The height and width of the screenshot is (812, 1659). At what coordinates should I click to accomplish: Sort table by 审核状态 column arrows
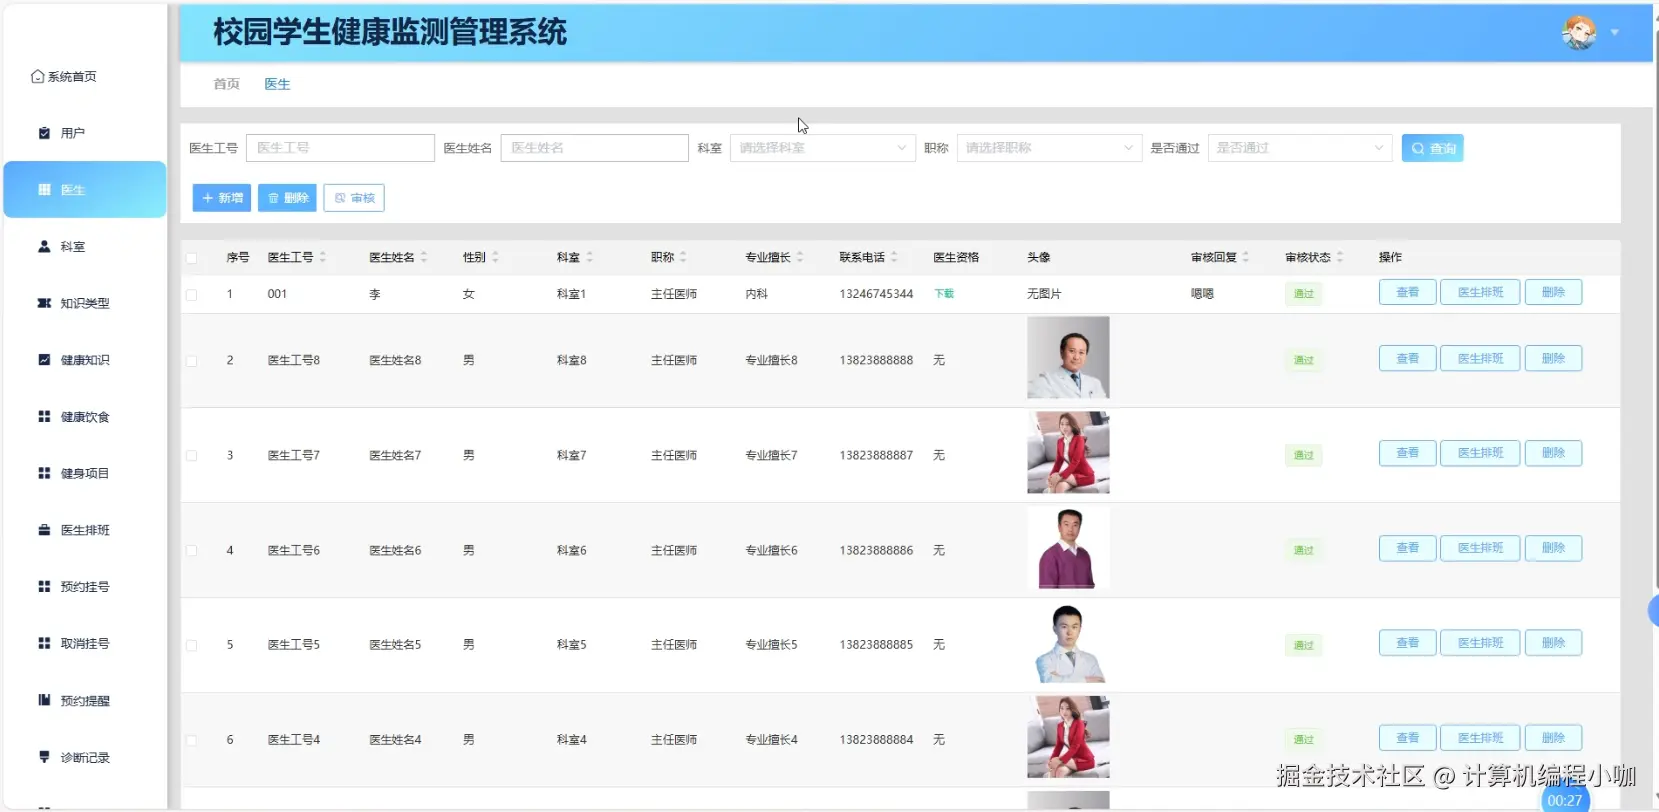pyautogui.click(x=1340, y=257)
